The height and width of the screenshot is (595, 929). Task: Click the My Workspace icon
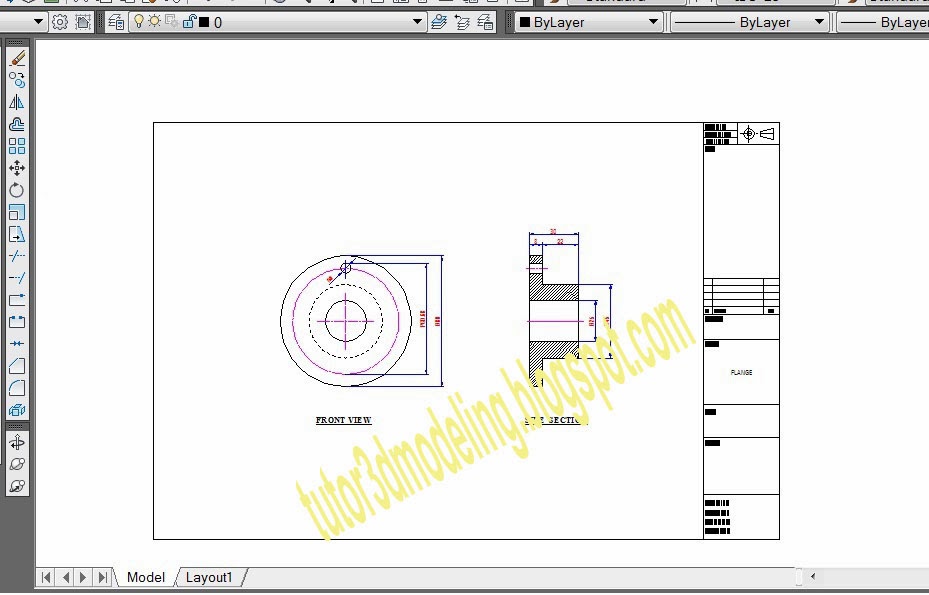83,23
